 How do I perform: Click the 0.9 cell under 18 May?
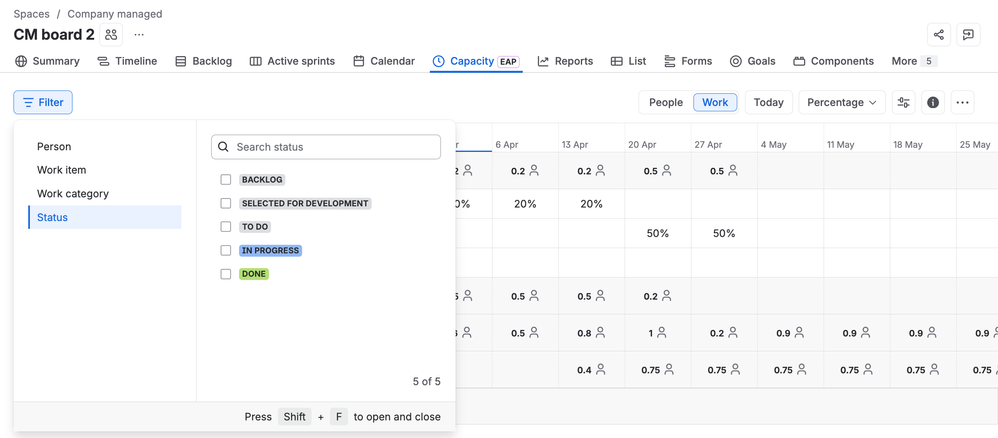[x=922, y=332]
